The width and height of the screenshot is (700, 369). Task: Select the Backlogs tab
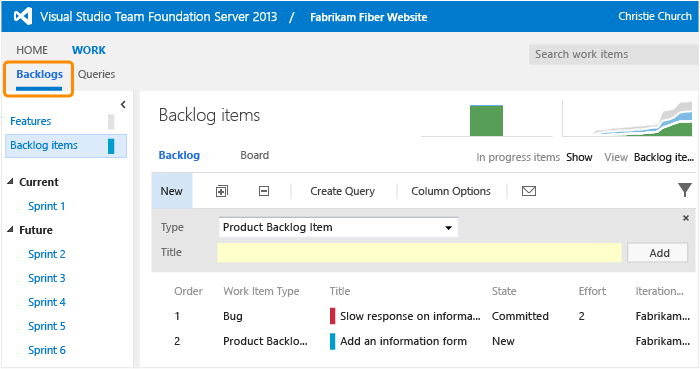39,74
